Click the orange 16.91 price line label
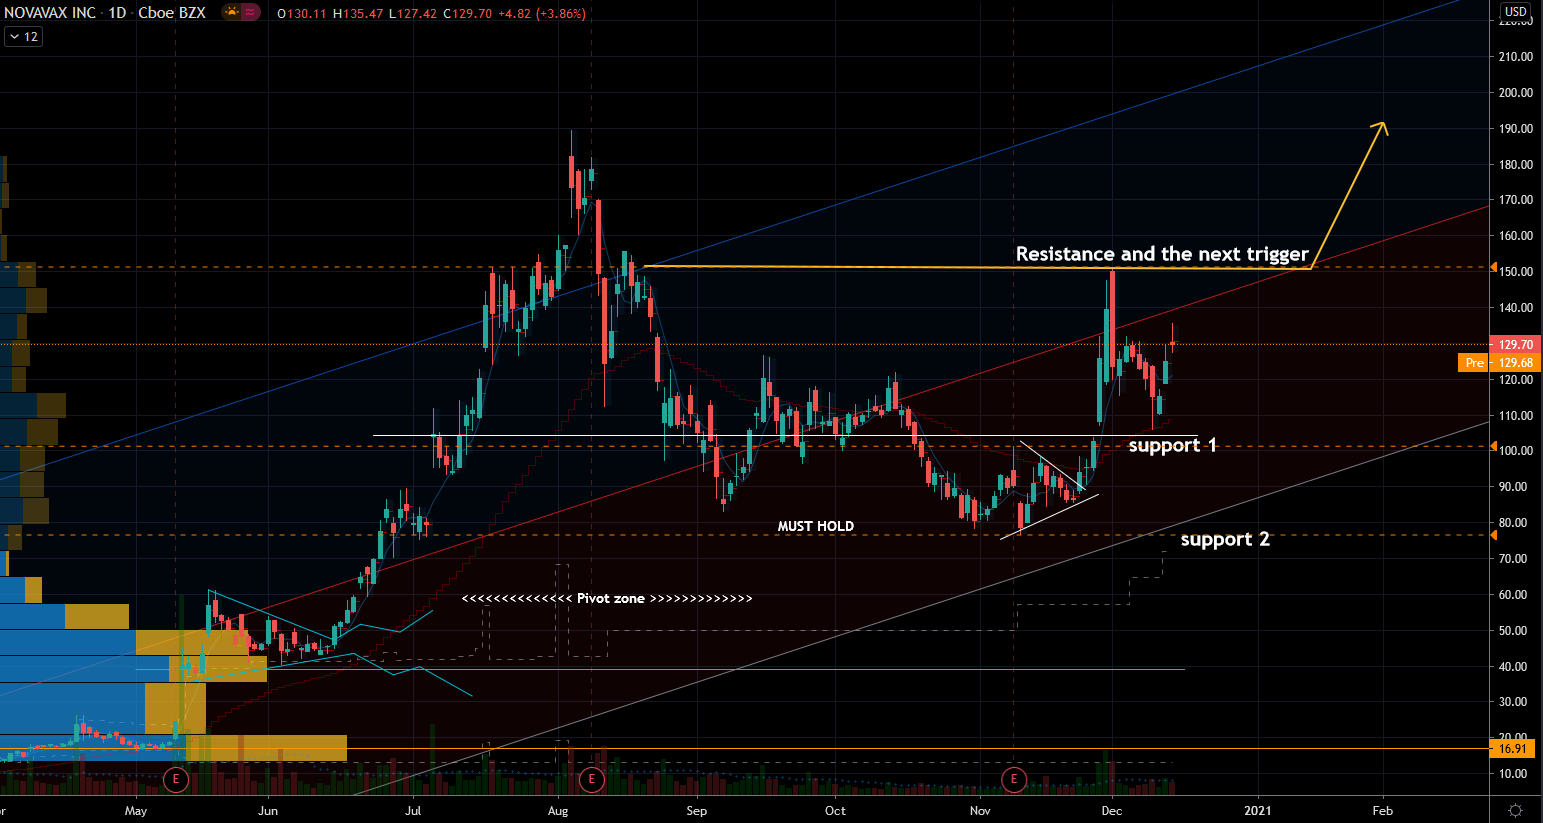1543x823 pixels. pos(1514,748)
